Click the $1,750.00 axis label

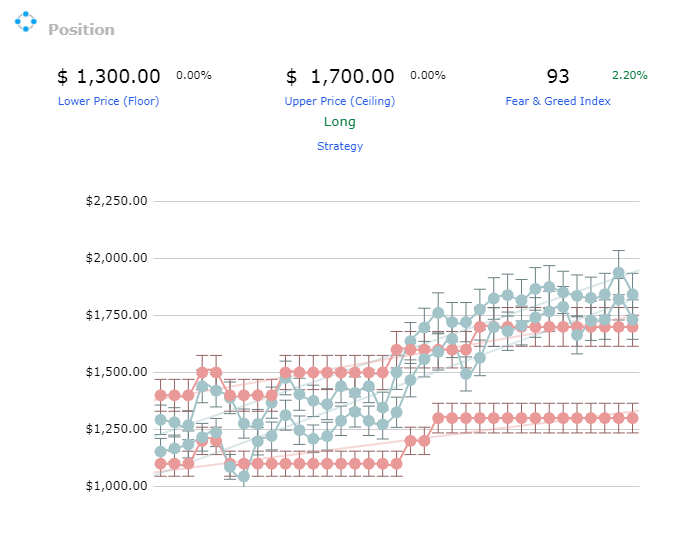pos(116,315)
